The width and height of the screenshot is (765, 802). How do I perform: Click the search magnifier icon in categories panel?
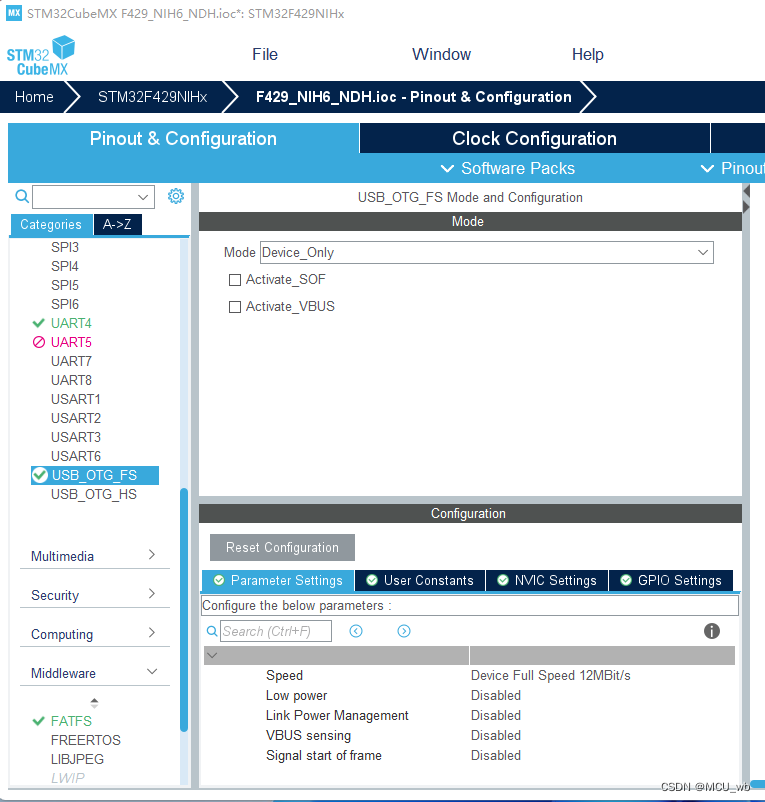tap(22, 196)
